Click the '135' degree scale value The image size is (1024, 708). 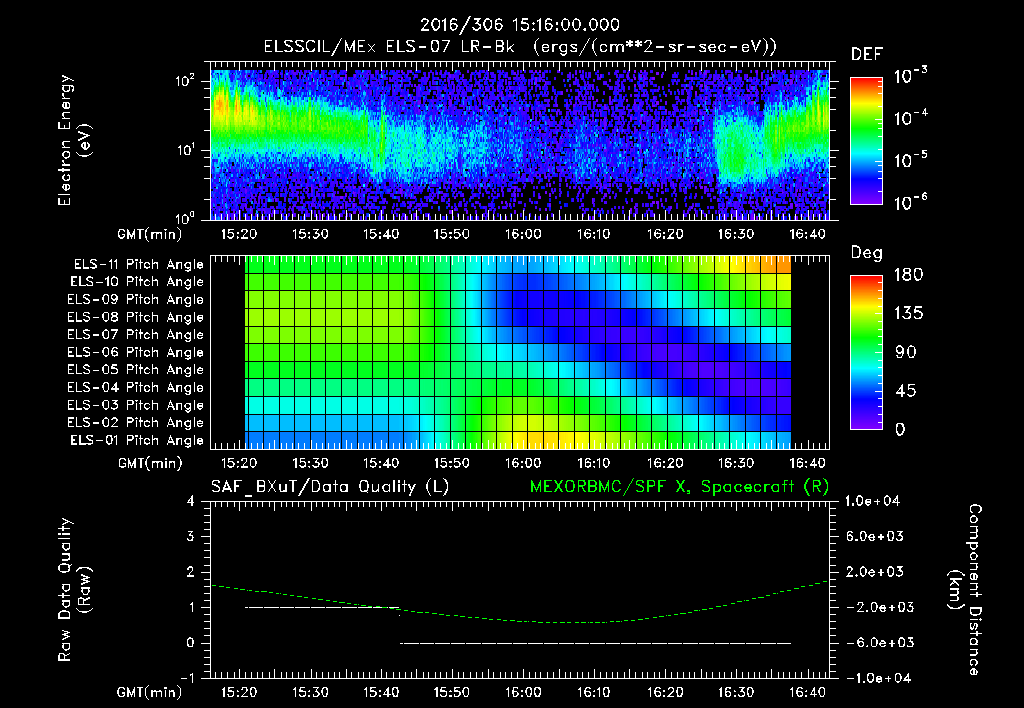909,314
